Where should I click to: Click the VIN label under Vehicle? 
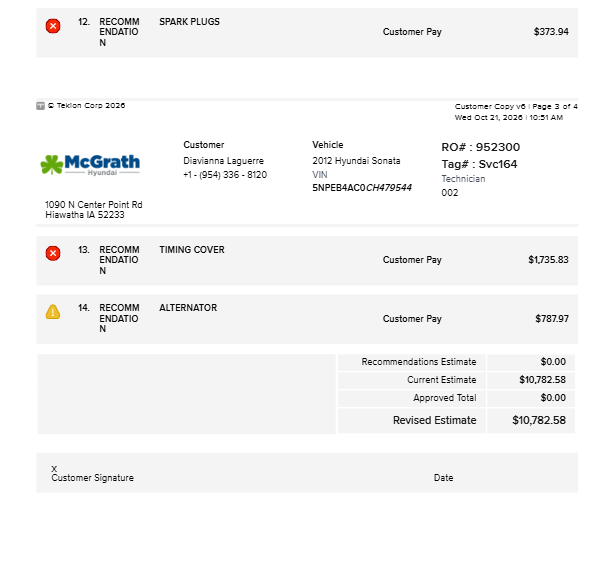pyautogui.click(x=320, y=175)
